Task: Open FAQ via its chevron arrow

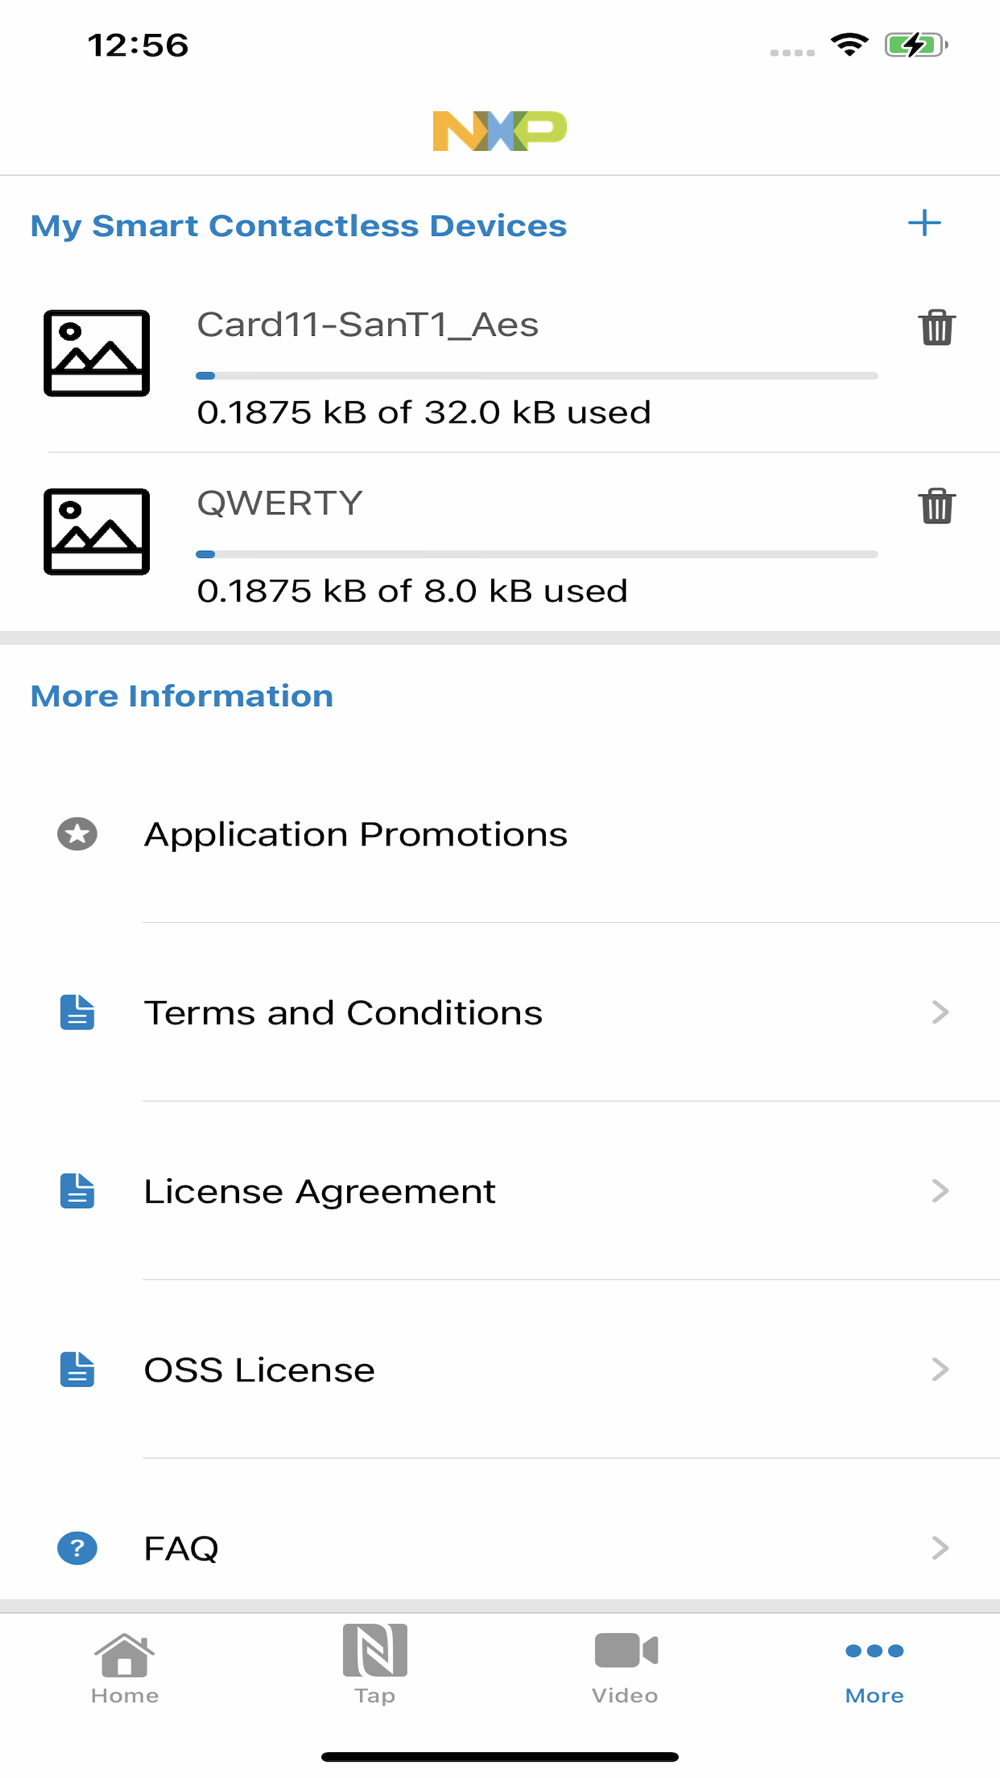Action: pos(940,1548)
